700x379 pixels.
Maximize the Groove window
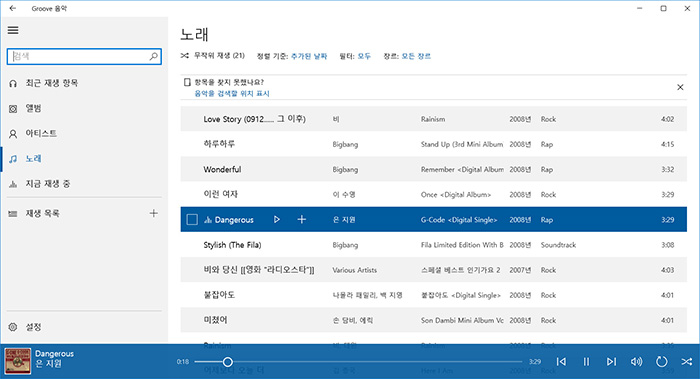point(663,8)
